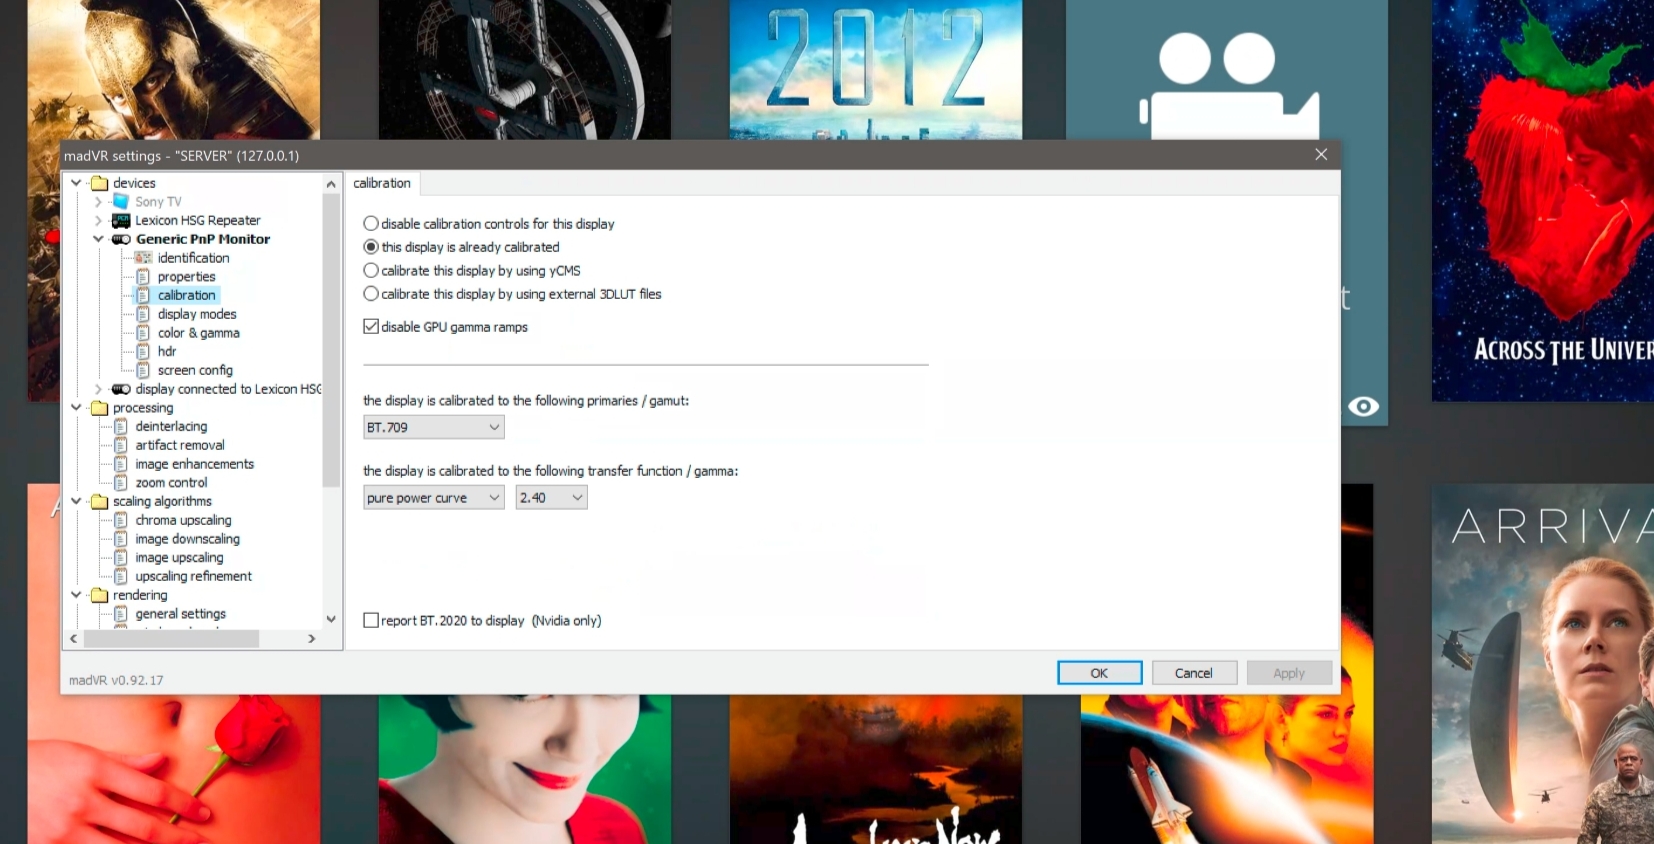Click the artifact removal page icon
This screenshot has width=1654, height=844.
pos(121,445)
